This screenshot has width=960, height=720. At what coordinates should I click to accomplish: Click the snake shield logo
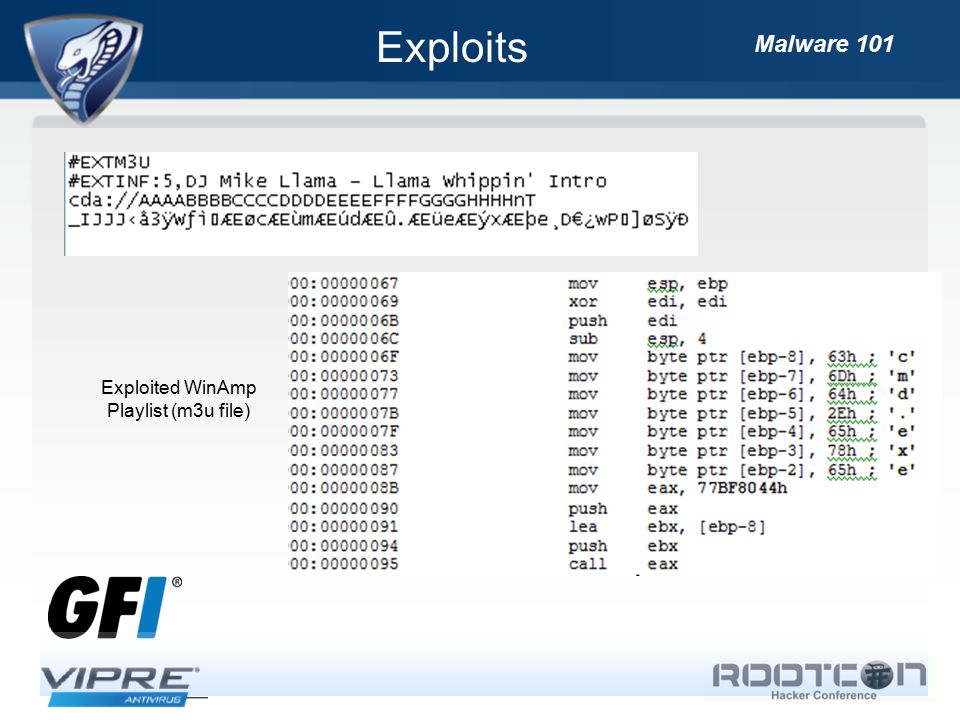pyautogui.click(x=83, y=67)
